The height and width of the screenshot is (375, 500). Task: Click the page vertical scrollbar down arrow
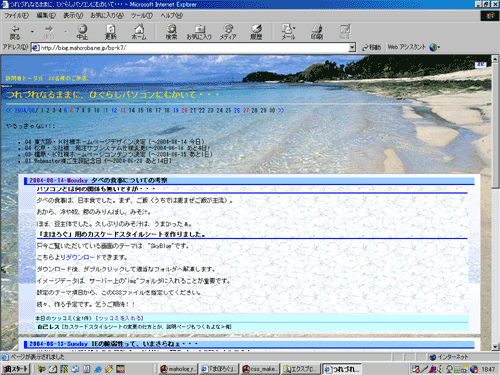click(x=495, y=347)
